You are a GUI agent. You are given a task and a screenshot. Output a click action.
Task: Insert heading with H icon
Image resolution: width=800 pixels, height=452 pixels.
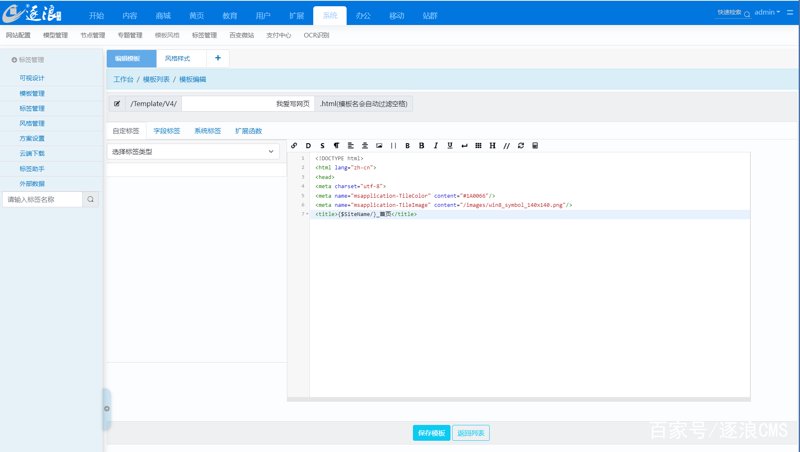(492, 145)
